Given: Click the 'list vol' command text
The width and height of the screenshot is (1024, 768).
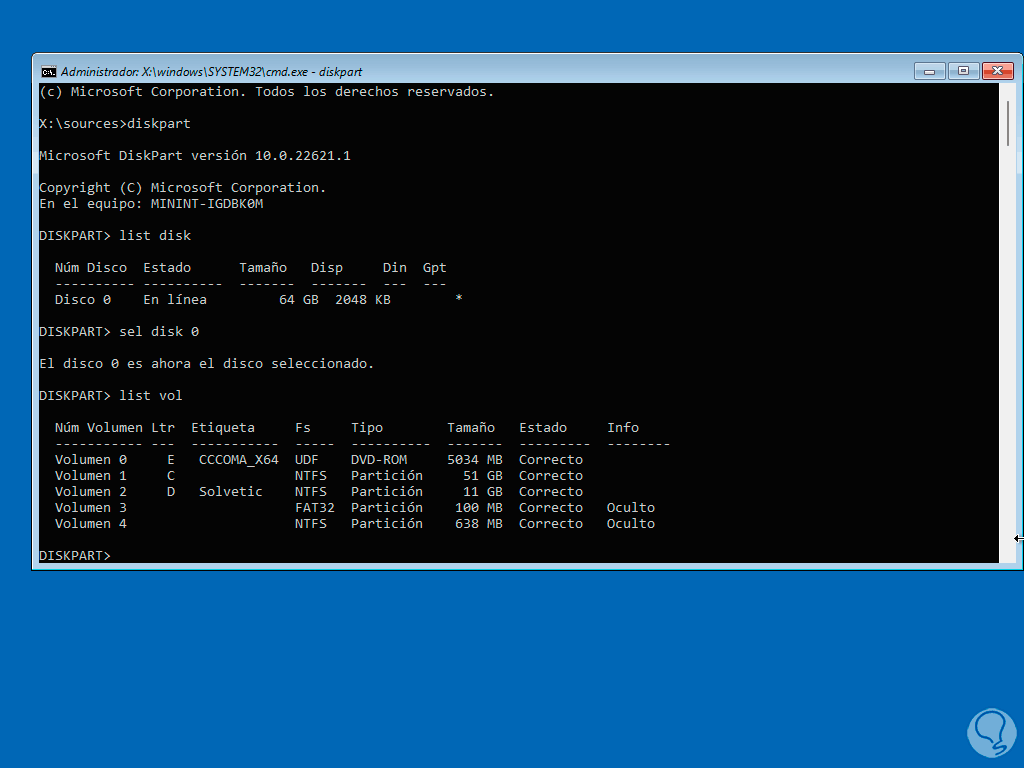Looking at the screenshot, I should click(x=150, y=395).
